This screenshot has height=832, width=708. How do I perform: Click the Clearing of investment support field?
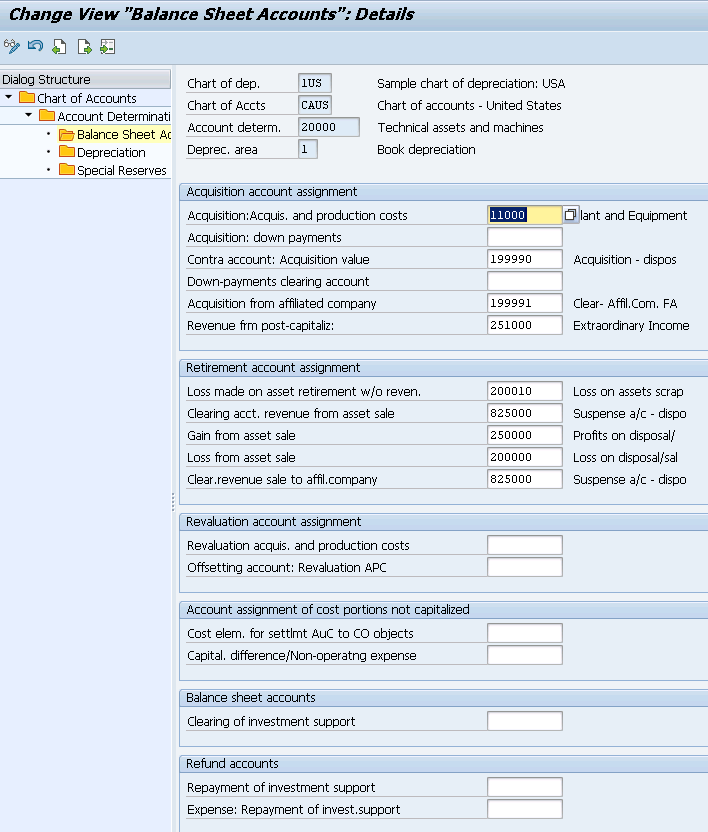(x=524, y=721)
